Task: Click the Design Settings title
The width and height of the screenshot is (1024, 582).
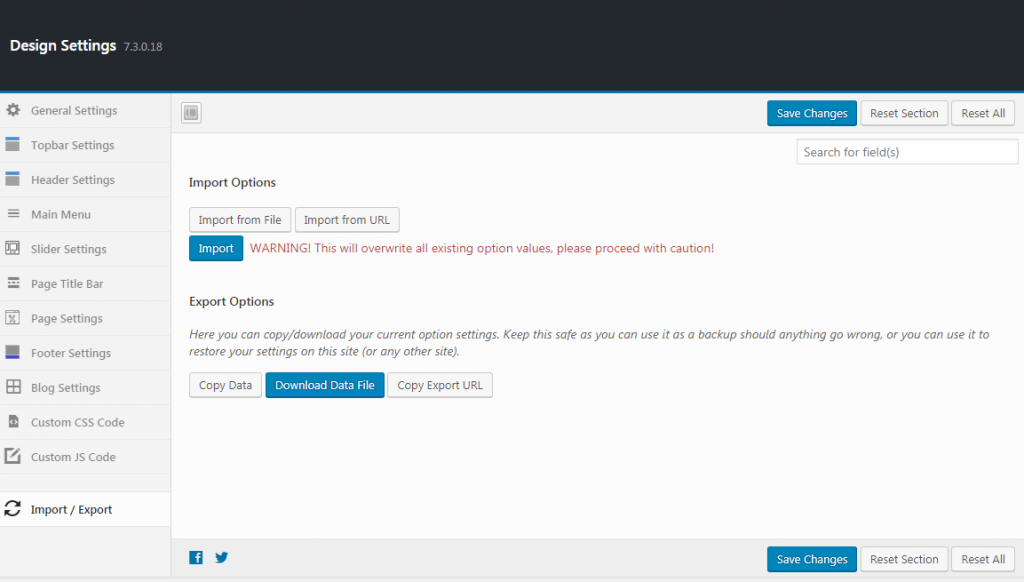Action: click(x=63, y=46)
